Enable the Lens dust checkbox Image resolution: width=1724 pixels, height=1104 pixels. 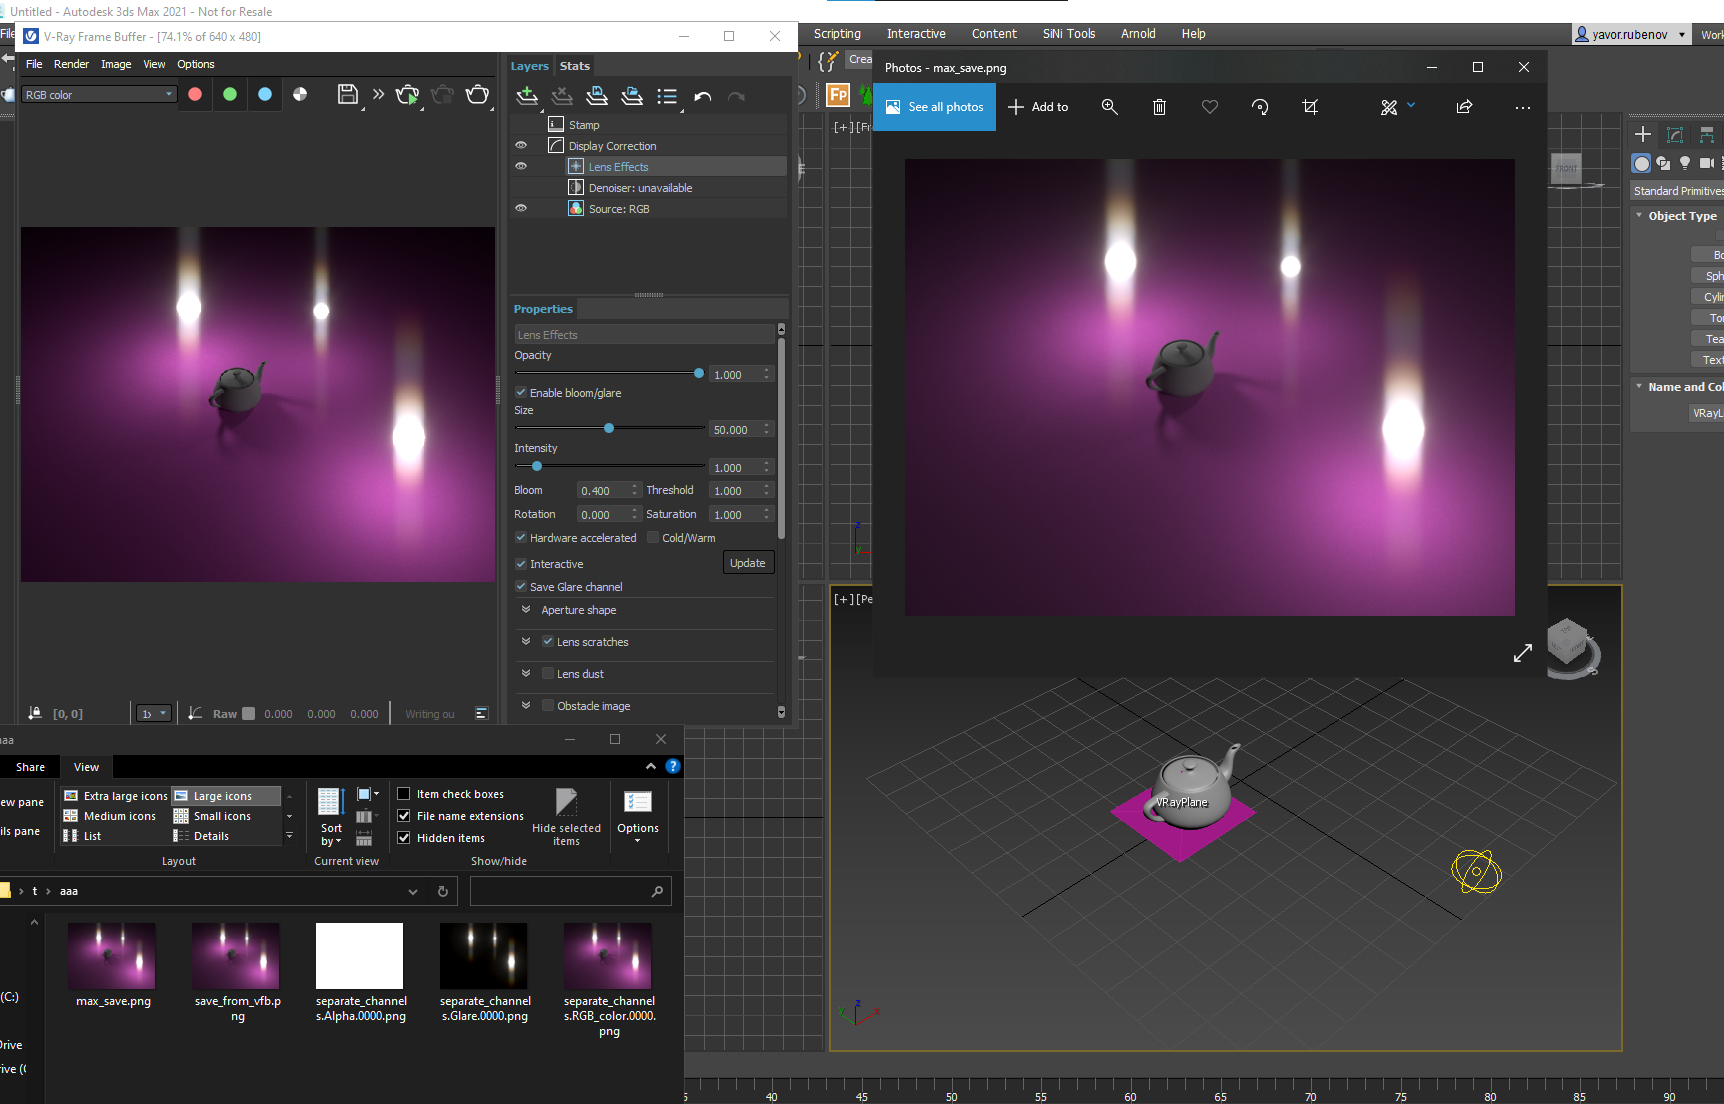tap(548, 674)
